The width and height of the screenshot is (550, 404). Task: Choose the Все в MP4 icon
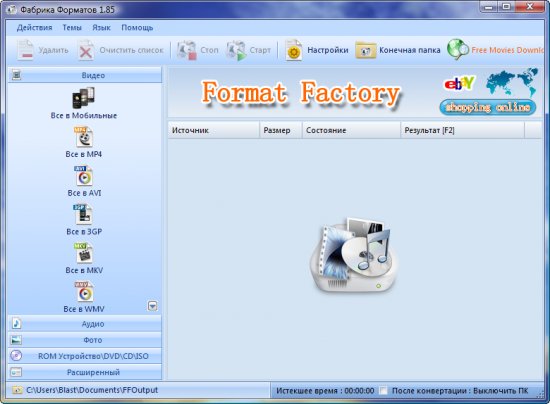[x=83, y=137]
